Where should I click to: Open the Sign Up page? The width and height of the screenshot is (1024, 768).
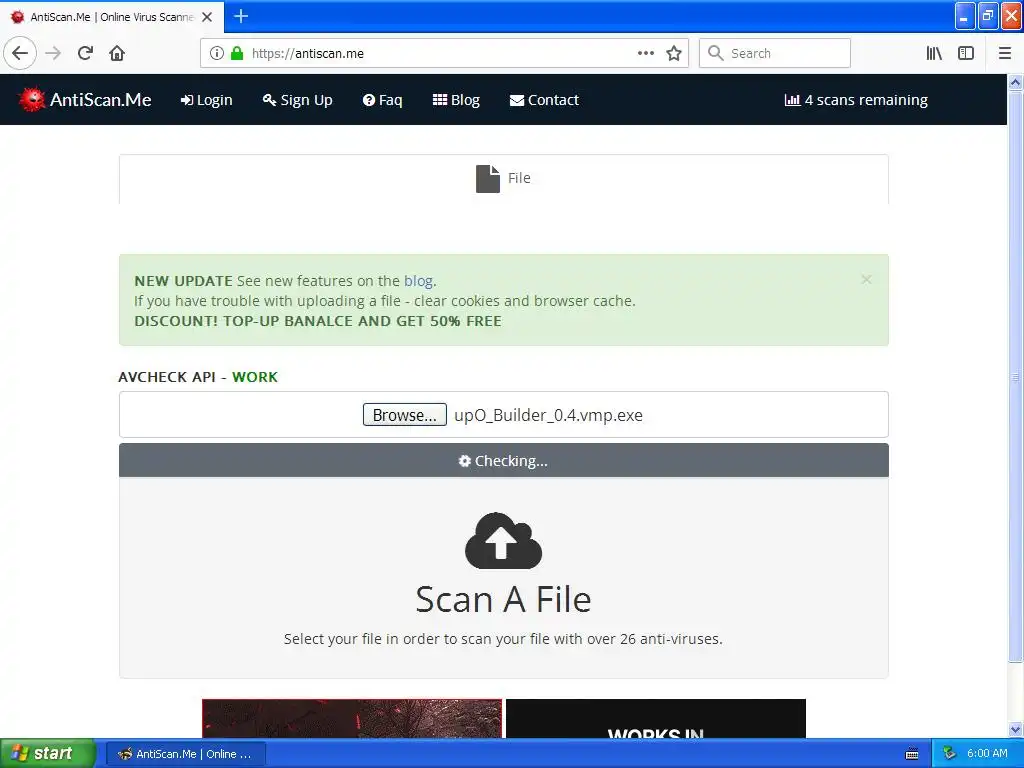[x=298, y=100]
